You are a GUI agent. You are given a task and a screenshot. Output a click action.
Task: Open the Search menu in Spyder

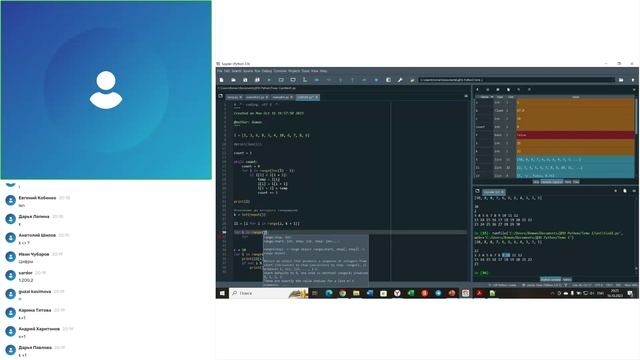pos(237,71)
